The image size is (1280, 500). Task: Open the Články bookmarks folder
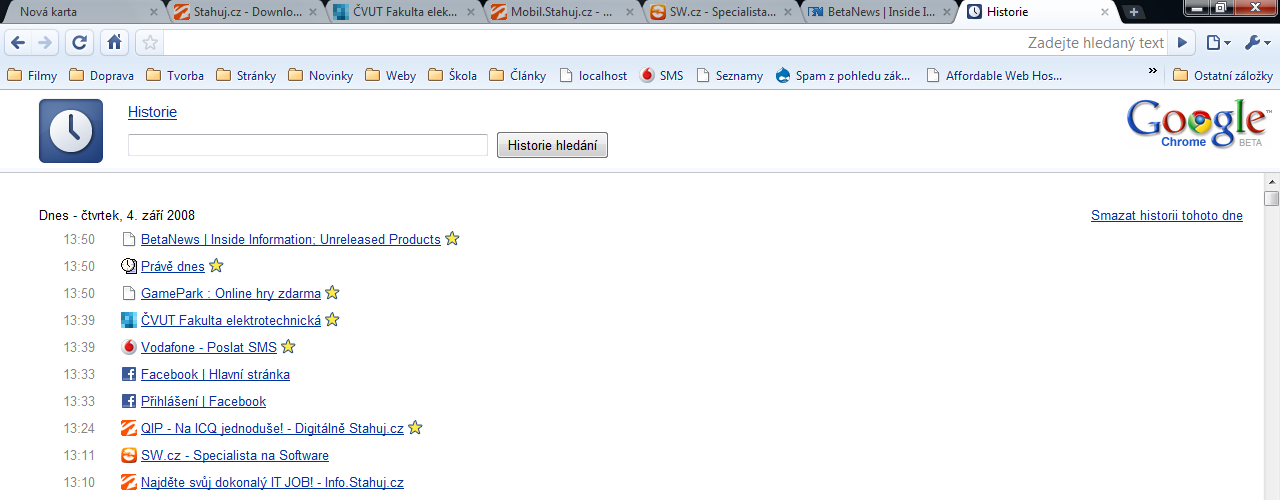(x=517, y=75)
